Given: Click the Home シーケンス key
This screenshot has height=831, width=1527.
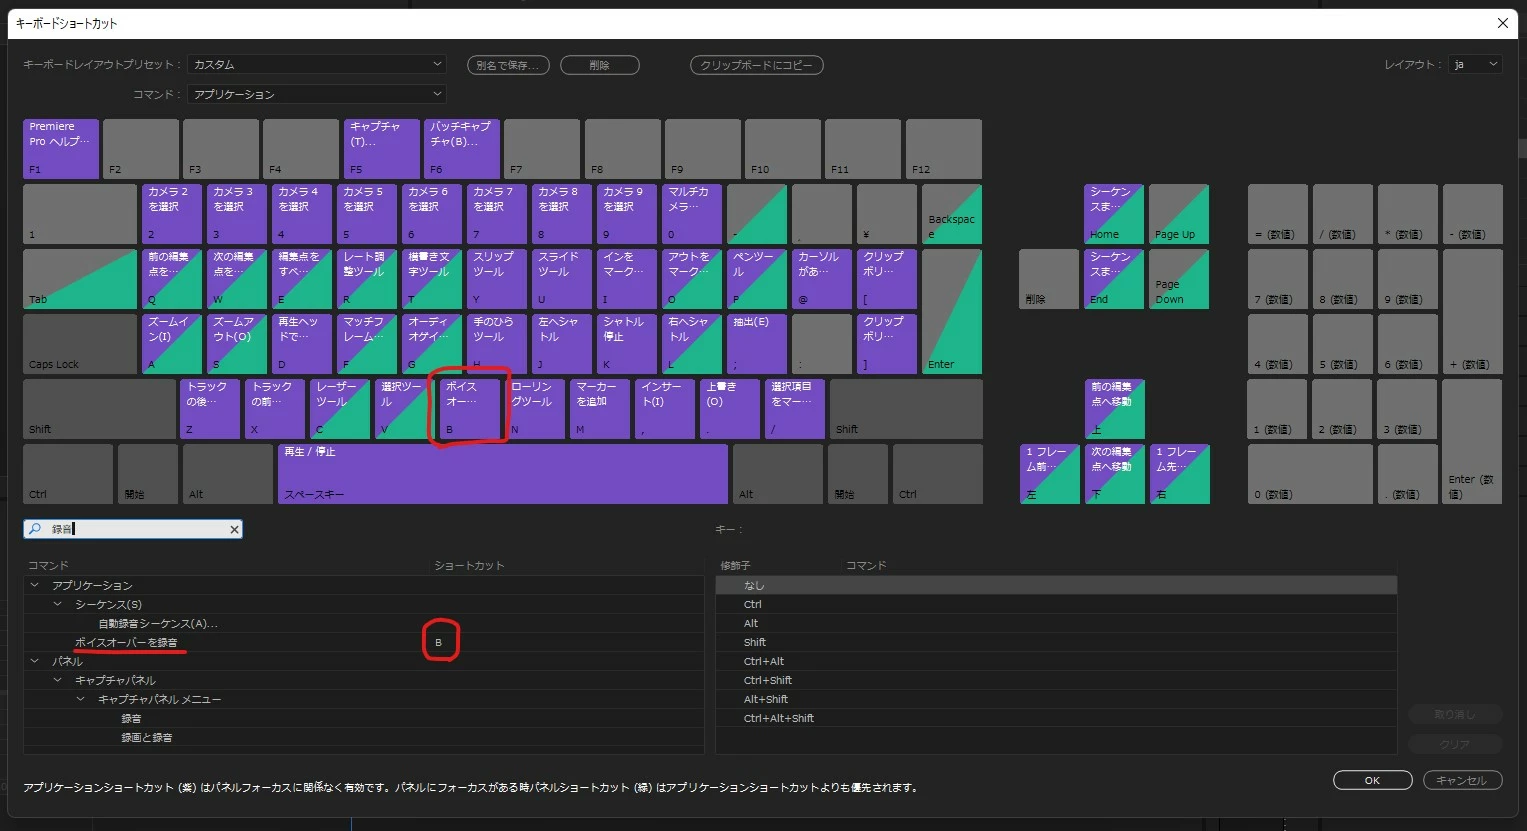Looking at the screenshot, I should 1114,214.
